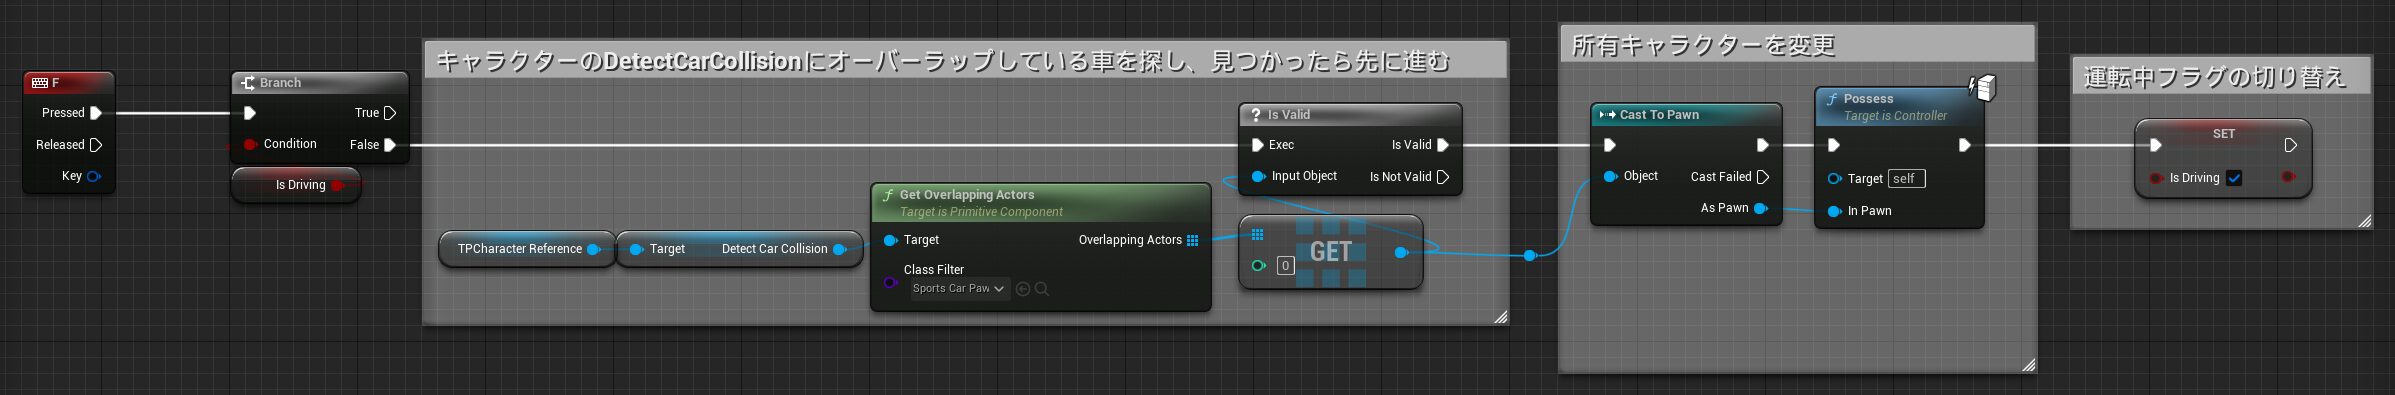Click the Released exec pin on F node

96,145
